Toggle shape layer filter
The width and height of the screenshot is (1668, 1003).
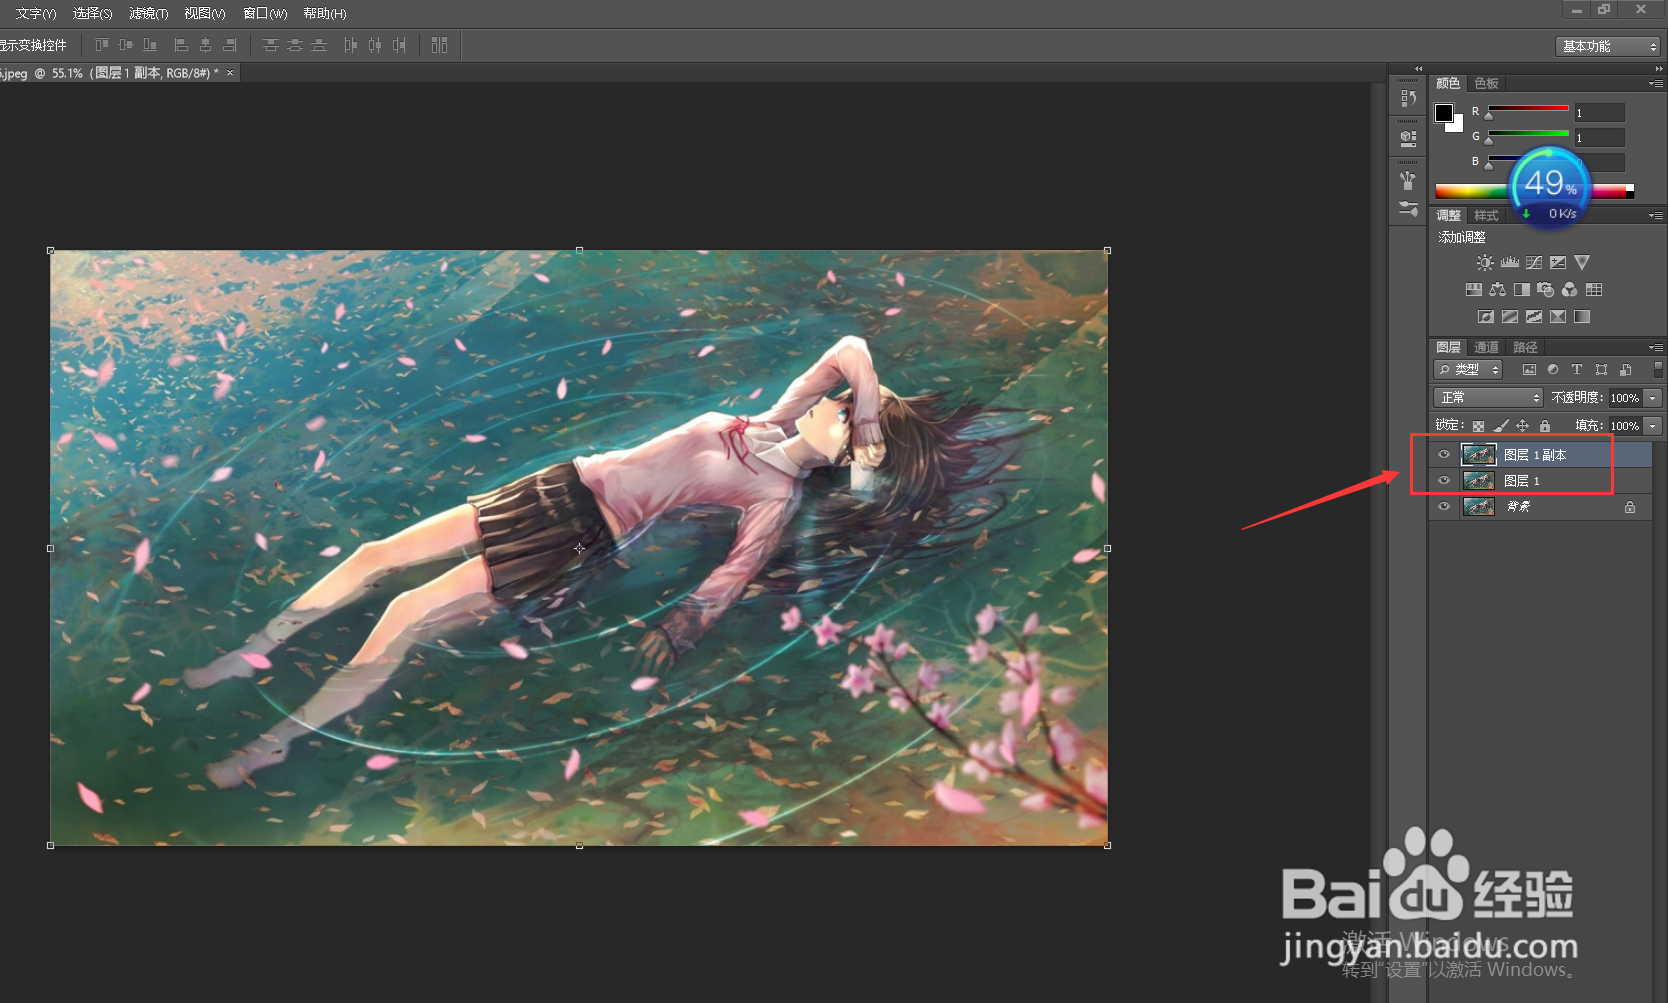[1601, 370]
